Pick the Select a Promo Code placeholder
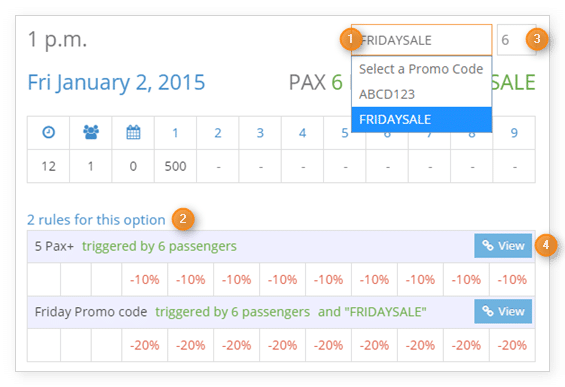The image size is (565, 387). tap(422, 69)
